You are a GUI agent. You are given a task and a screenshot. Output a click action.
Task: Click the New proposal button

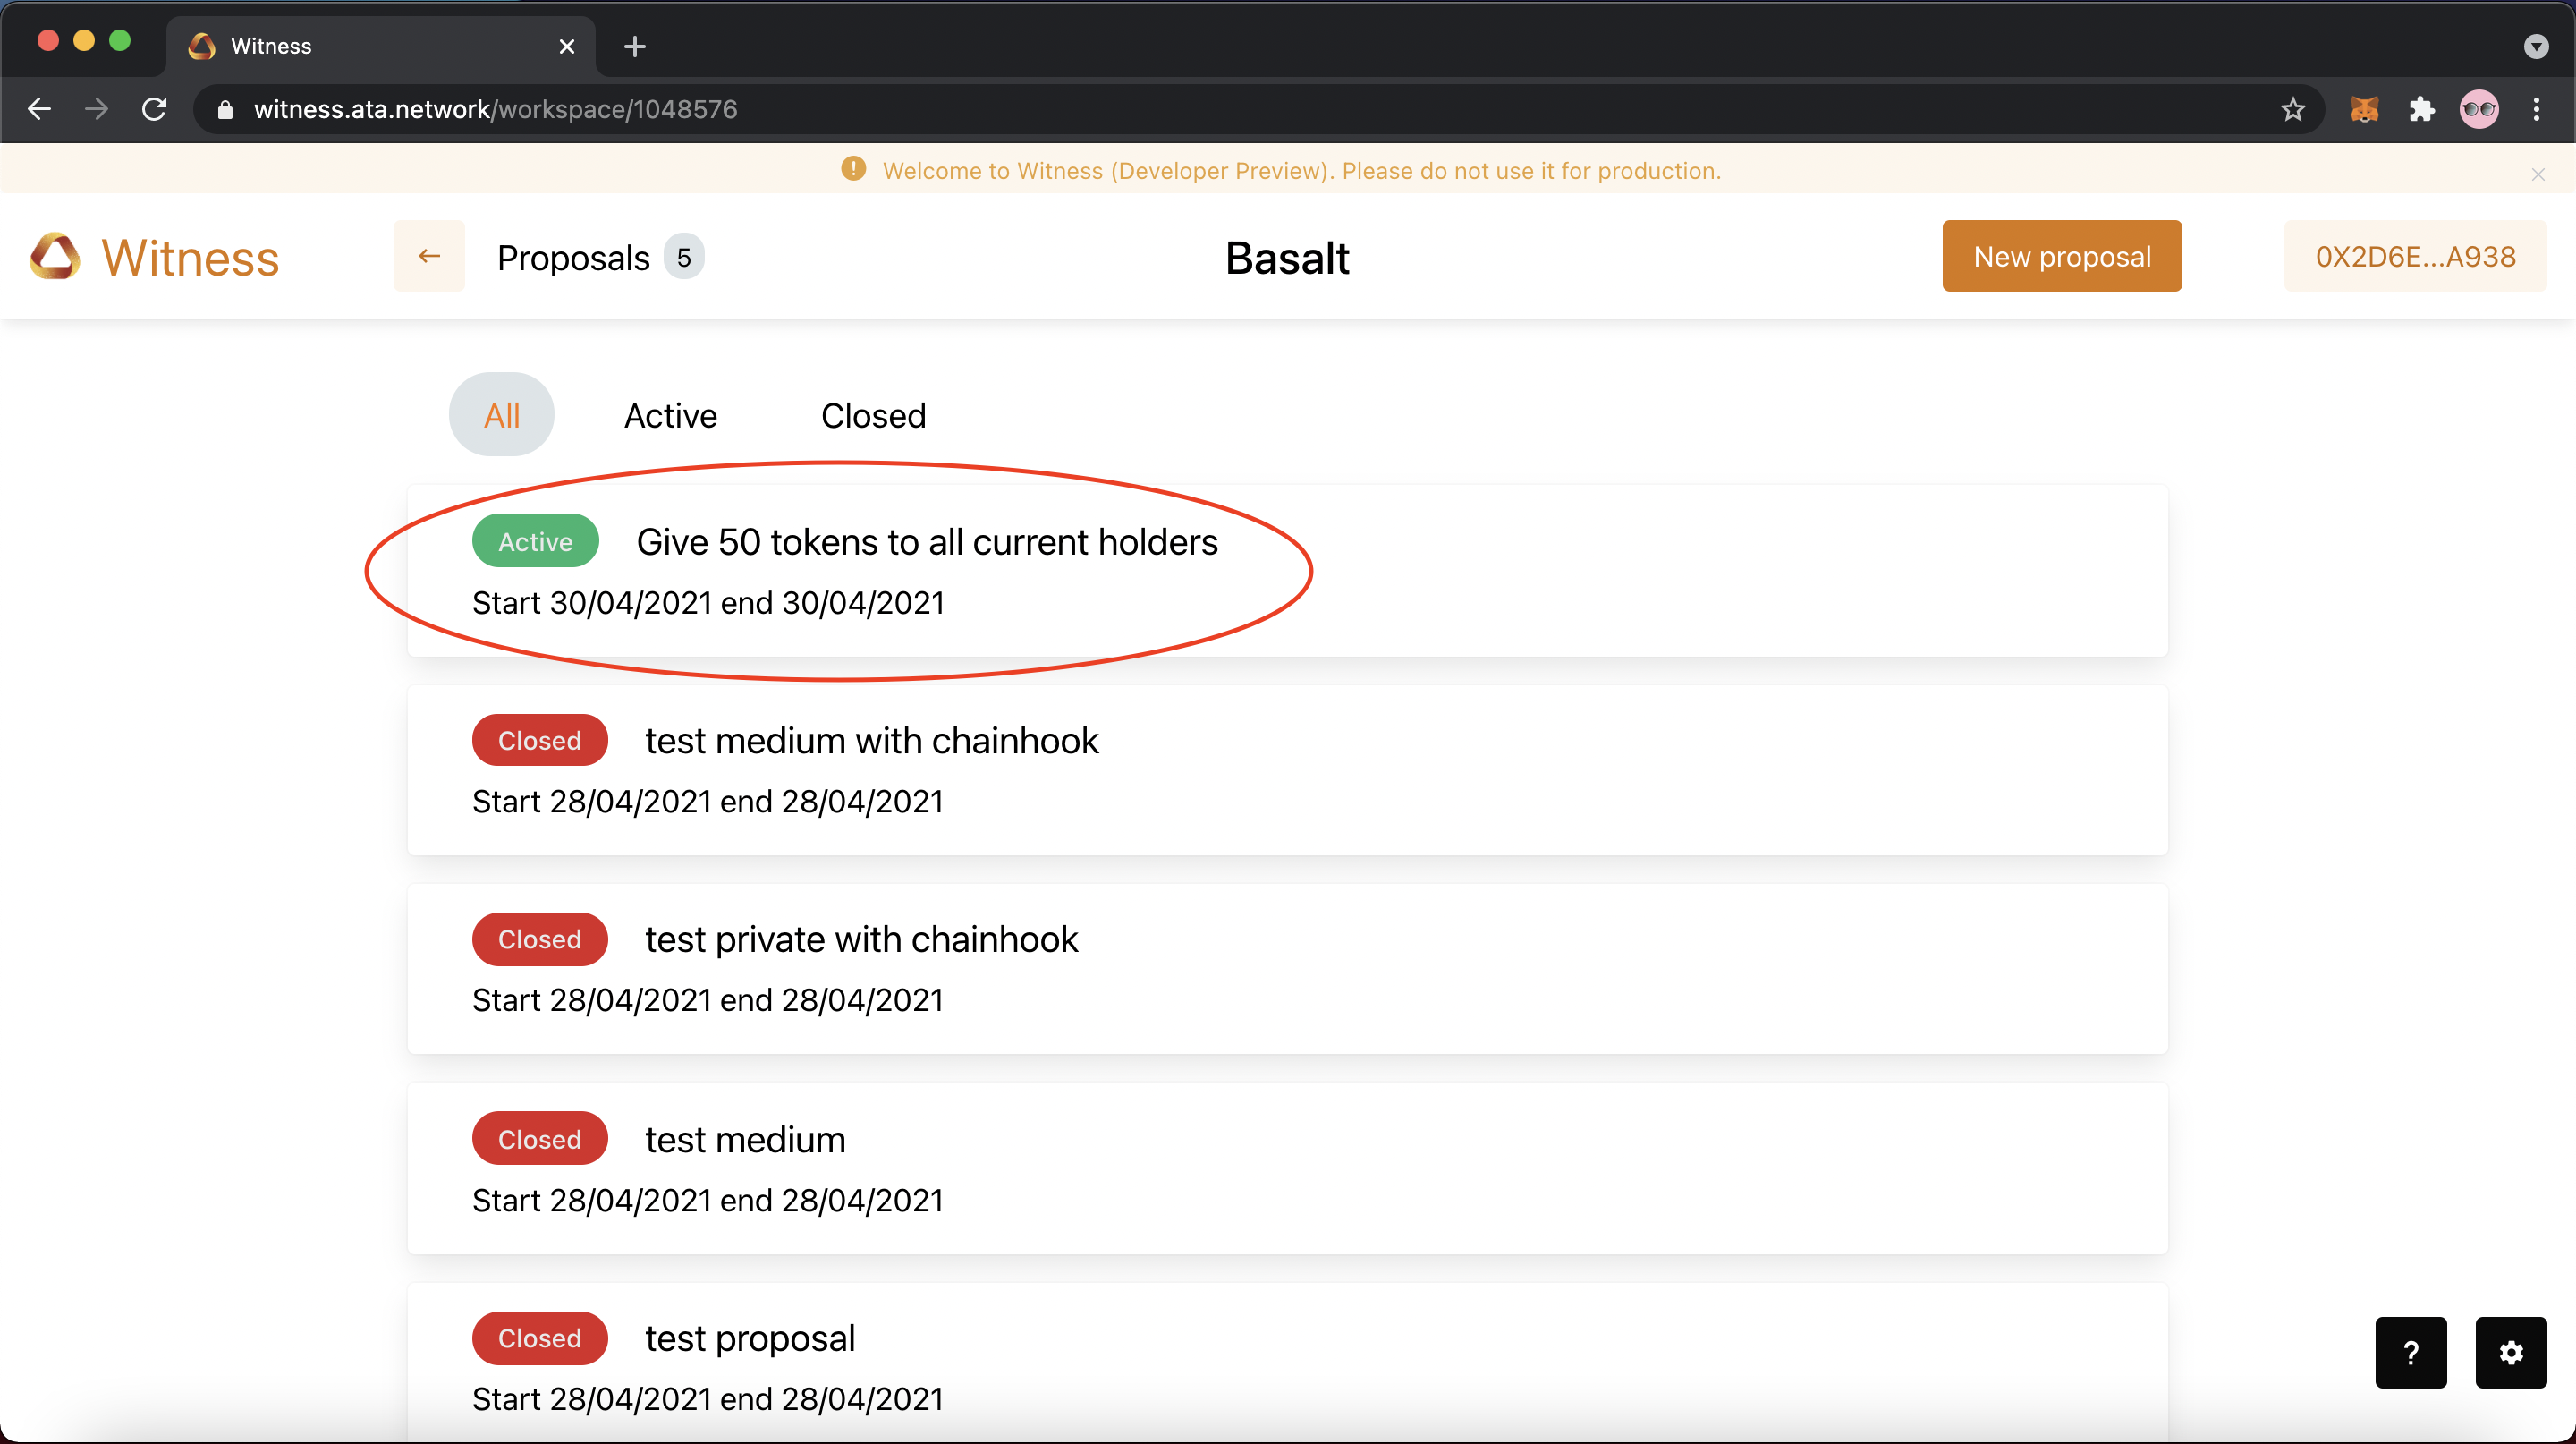coord(2062,257)
